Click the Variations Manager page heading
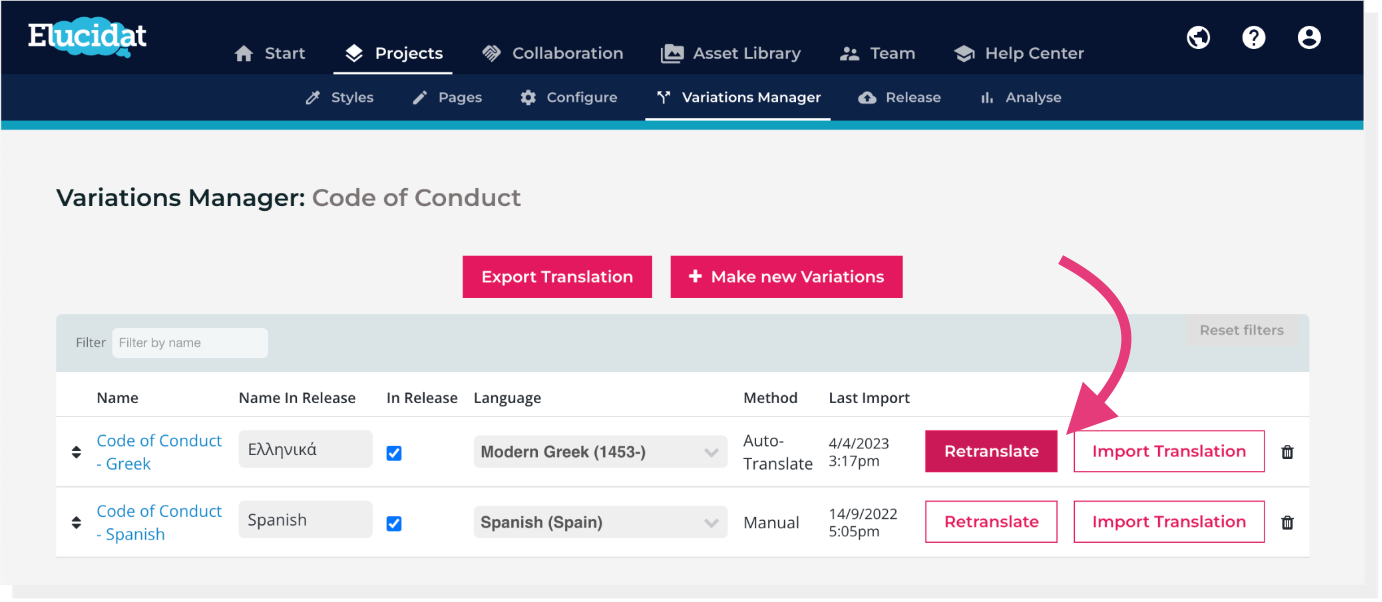The image size is (1382, 602). click(288, 198)
